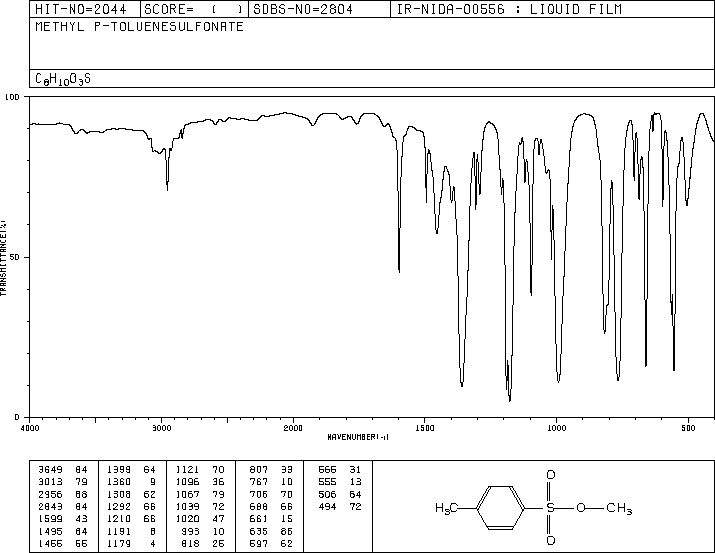The width and height of the screenshot is (715, 553).
Task: Select the 1121 peak table row
Action: pyautogui.click(x=200, y=470)
